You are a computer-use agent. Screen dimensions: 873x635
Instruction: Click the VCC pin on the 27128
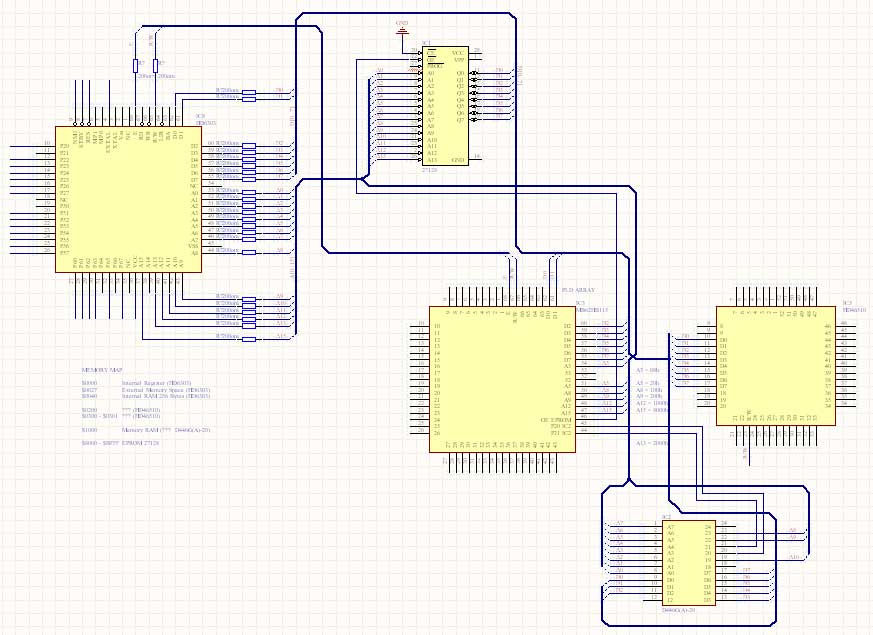[458, 52]
